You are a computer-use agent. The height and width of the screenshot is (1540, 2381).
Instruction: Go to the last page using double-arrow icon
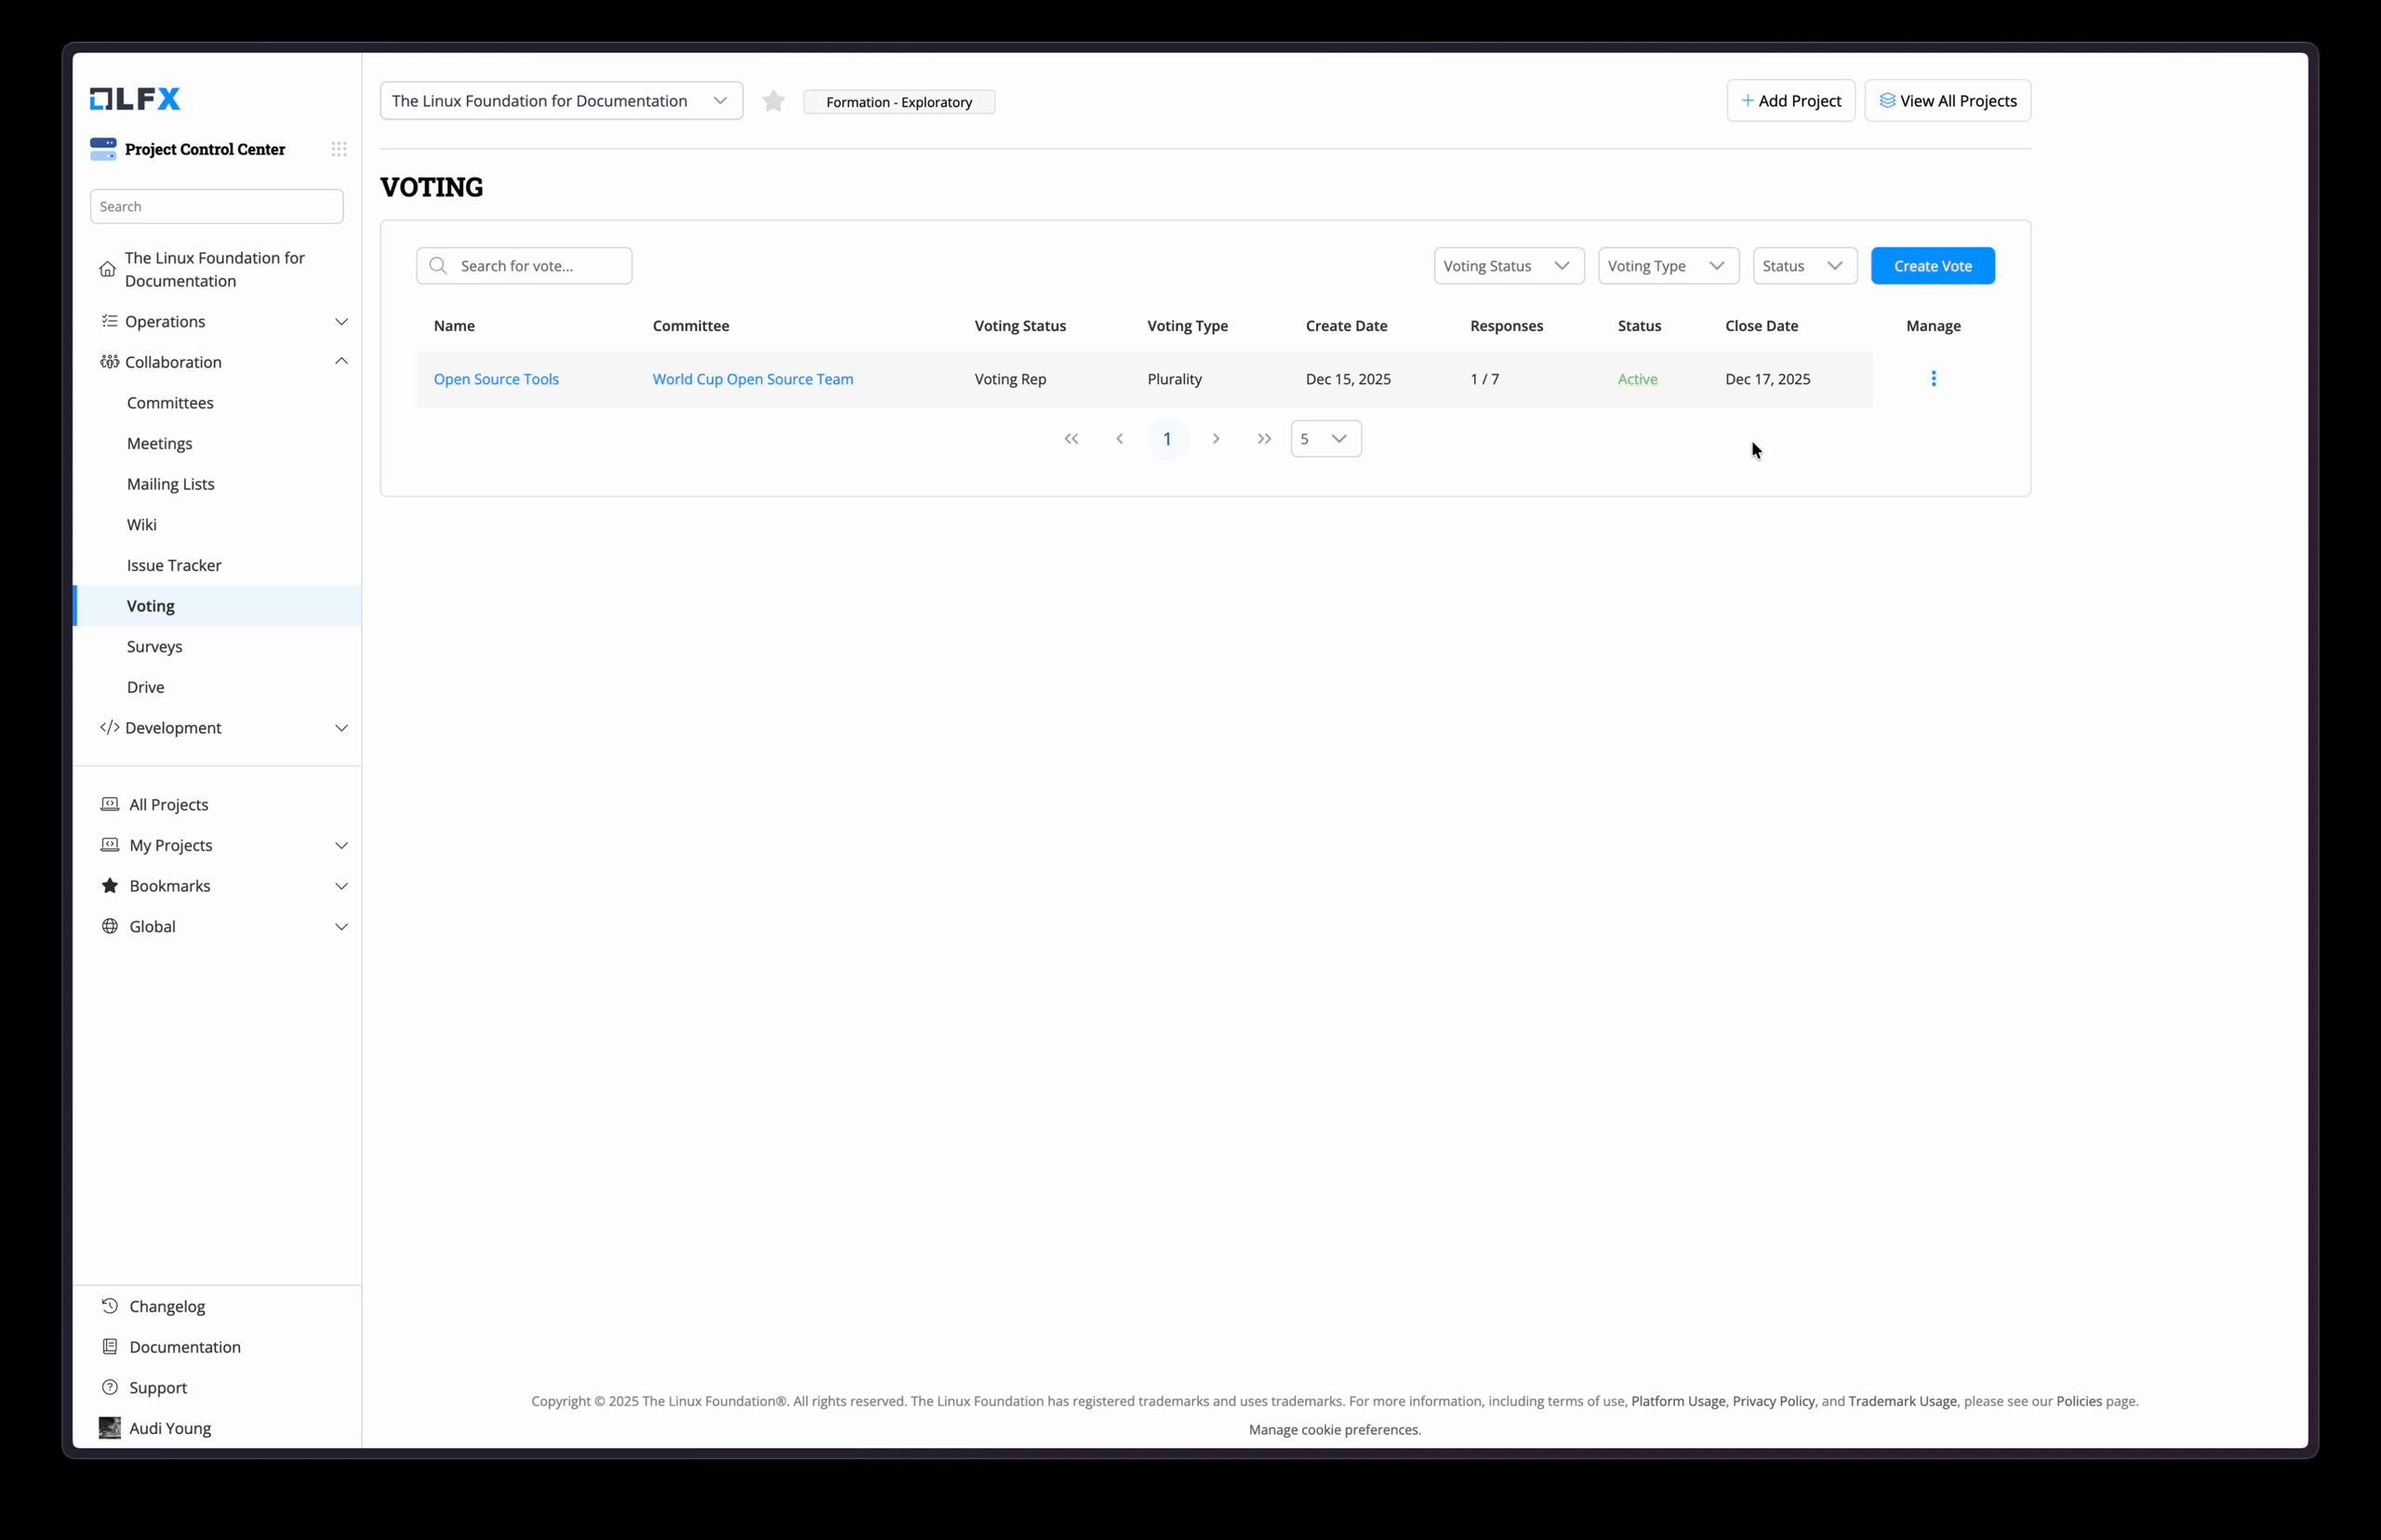(x=1264, y=439)
